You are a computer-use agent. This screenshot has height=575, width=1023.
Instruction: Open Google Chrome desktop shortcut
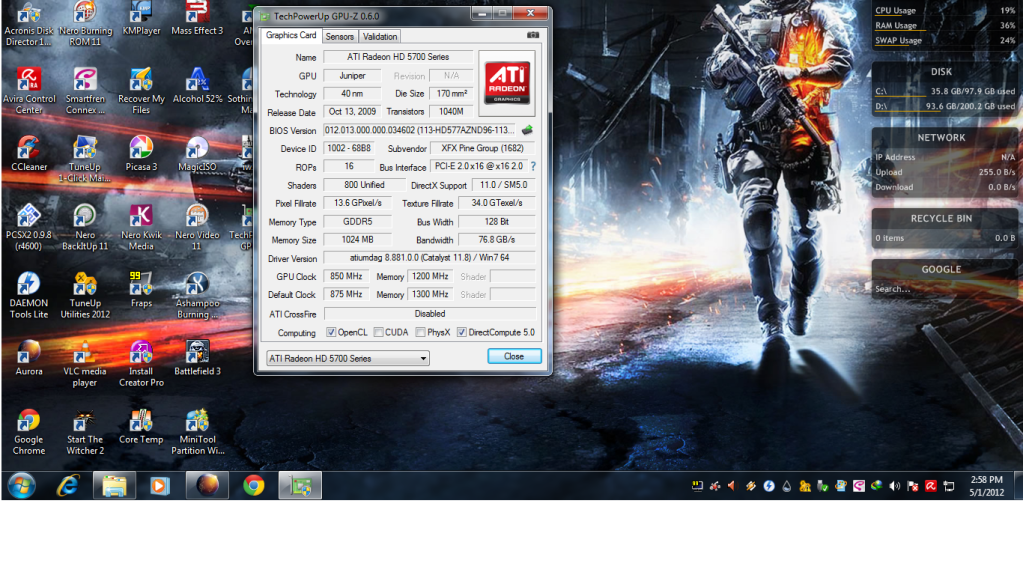[29, 432]
